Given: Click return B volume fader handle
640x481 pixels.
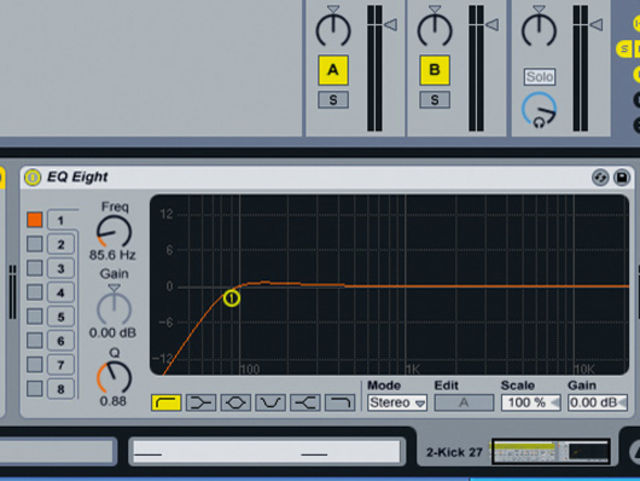Looking at the screenshot, I should (x=492, y=24).
